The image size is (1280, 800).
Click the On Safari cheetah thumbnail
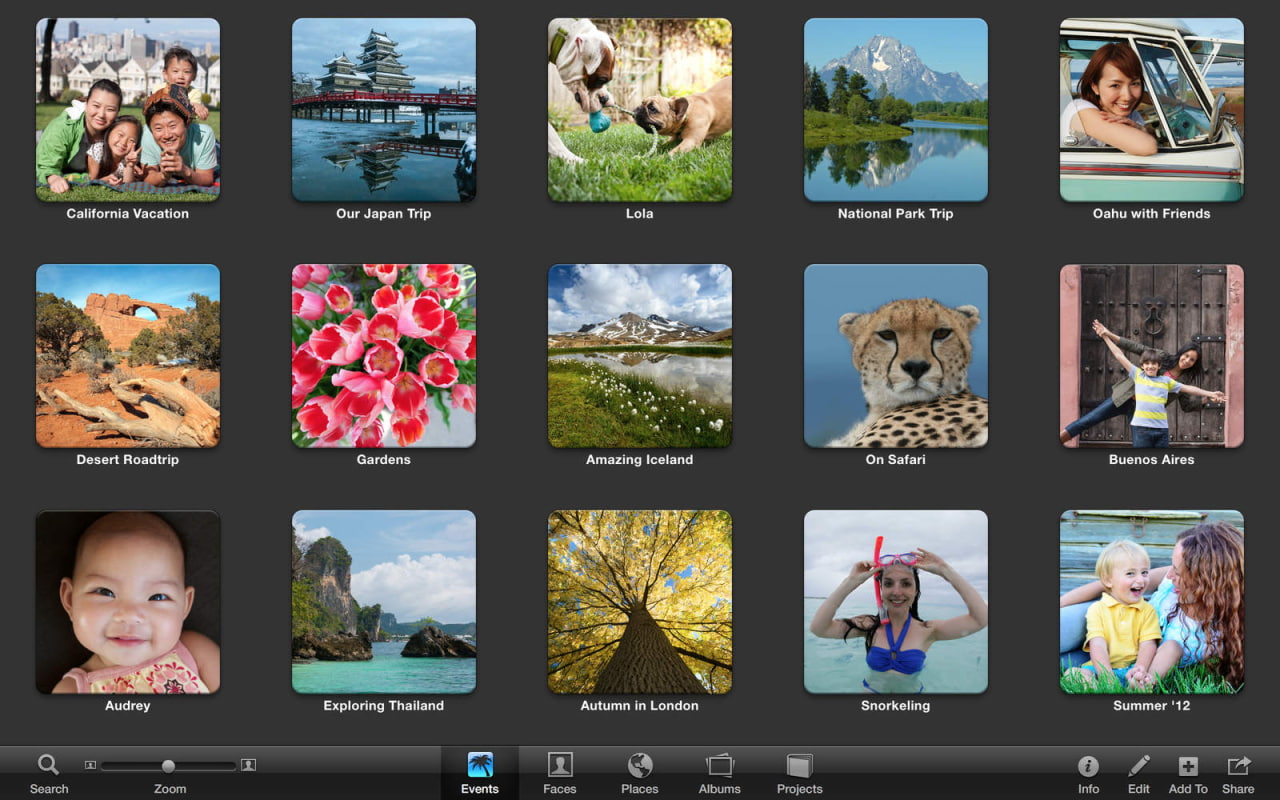point(896,355)
